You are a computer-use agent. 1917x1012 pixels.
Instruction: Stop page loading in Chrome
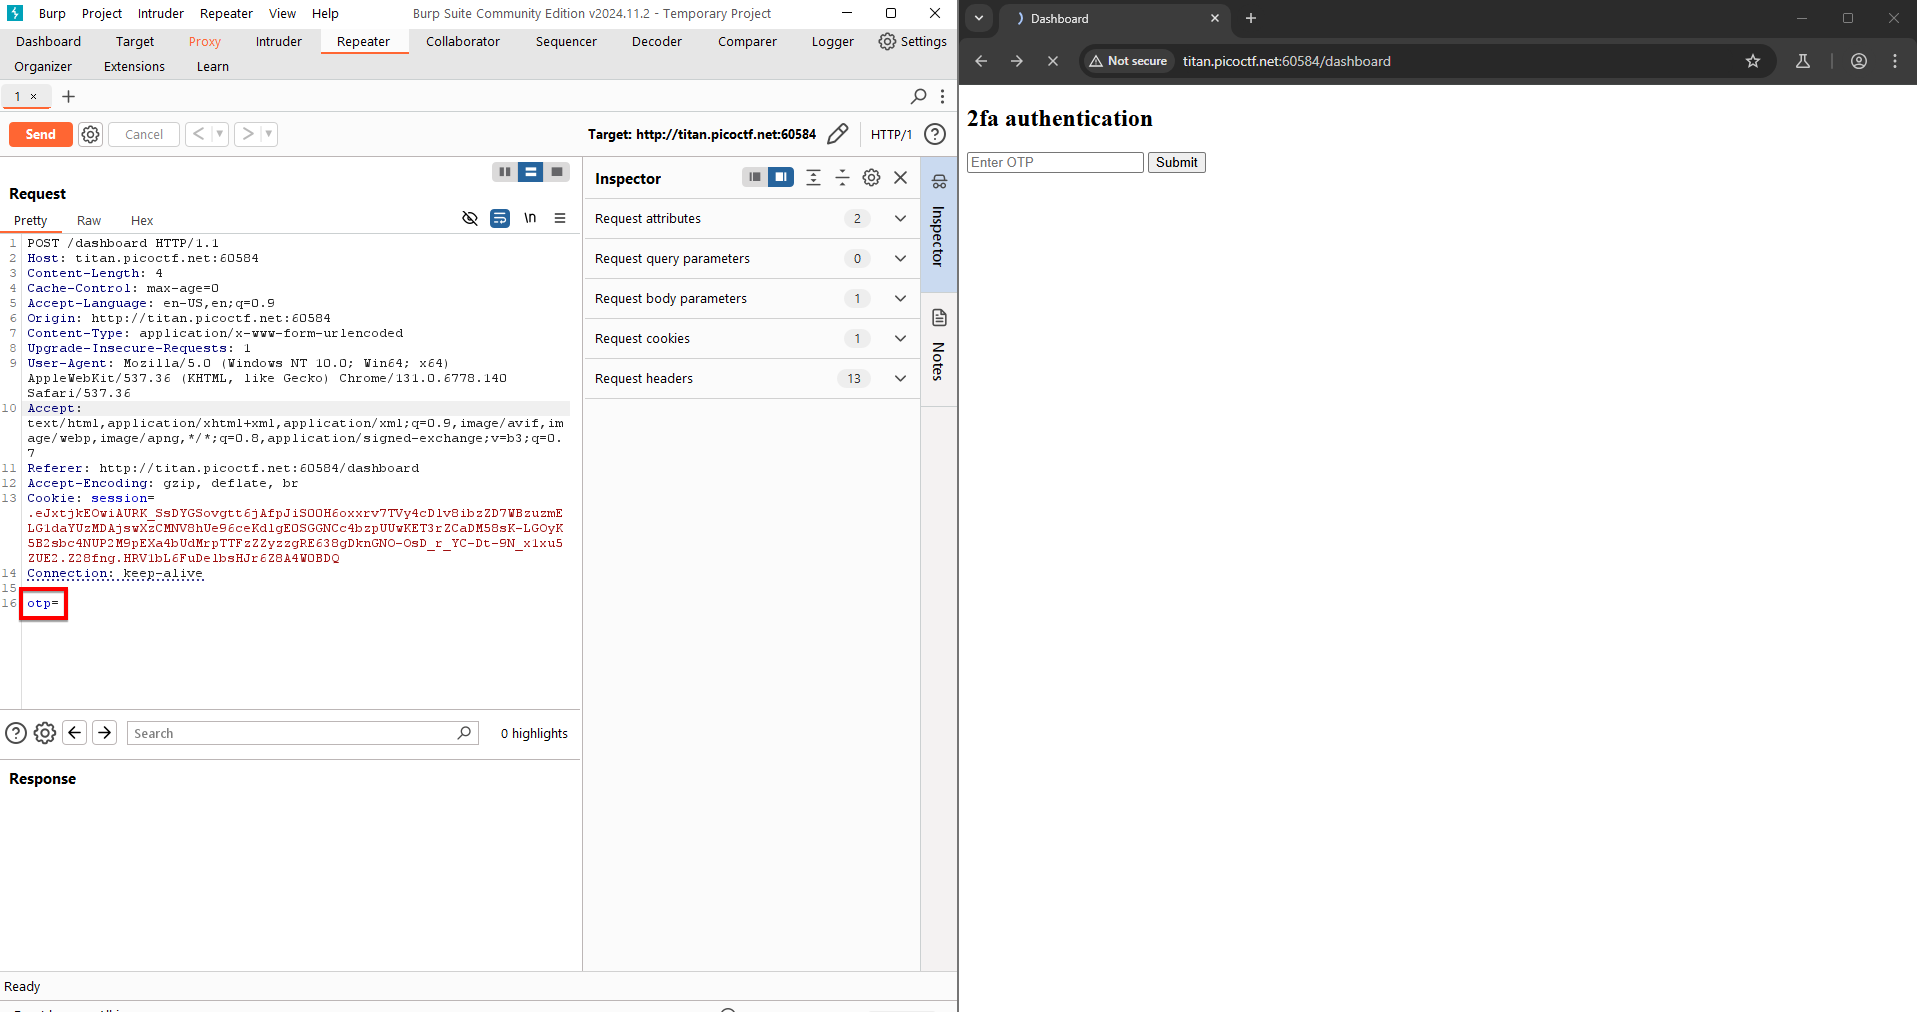[1053, 61]
